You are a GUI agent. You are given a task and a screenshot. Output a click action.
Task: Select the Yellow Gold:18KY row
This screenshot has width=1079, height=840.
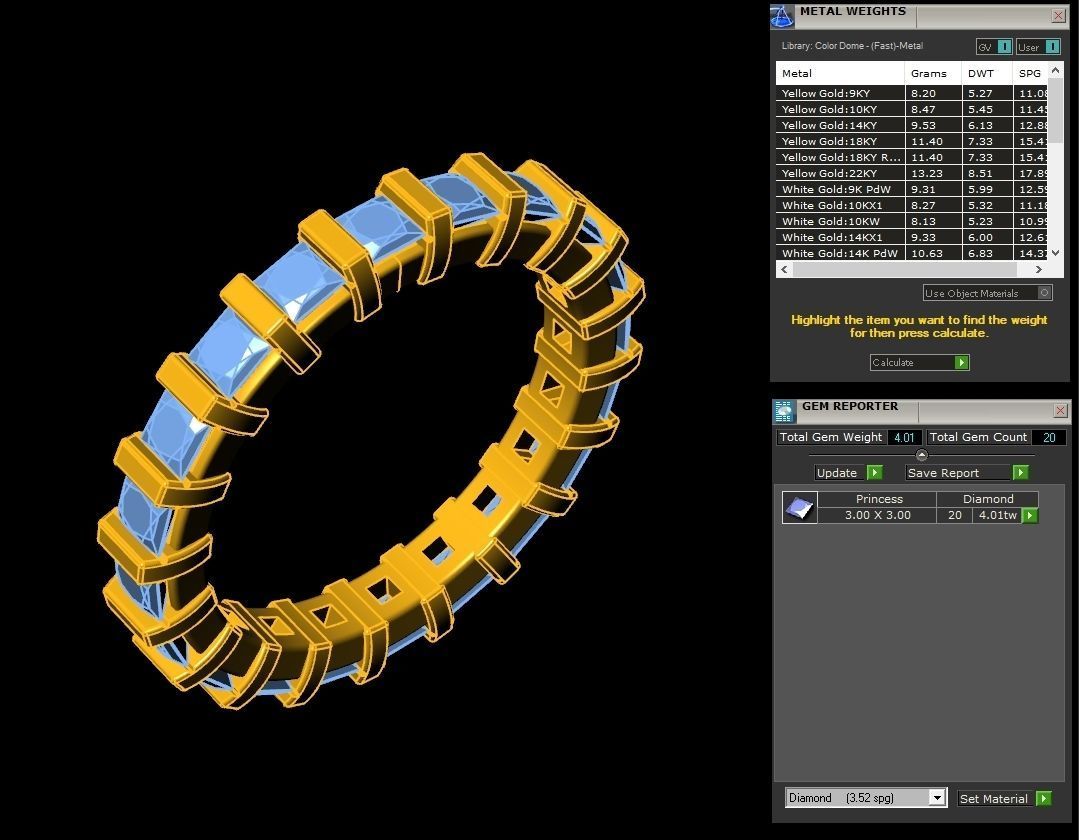pyautogui.click(x=912, y=141)
